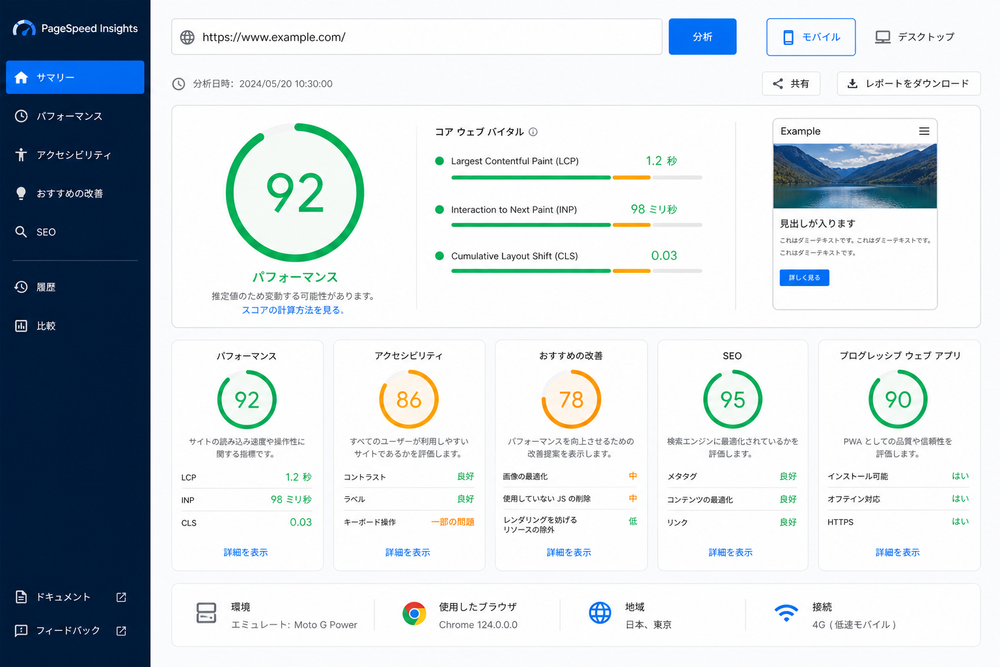Open the サマリー home sidebar item

75,77
